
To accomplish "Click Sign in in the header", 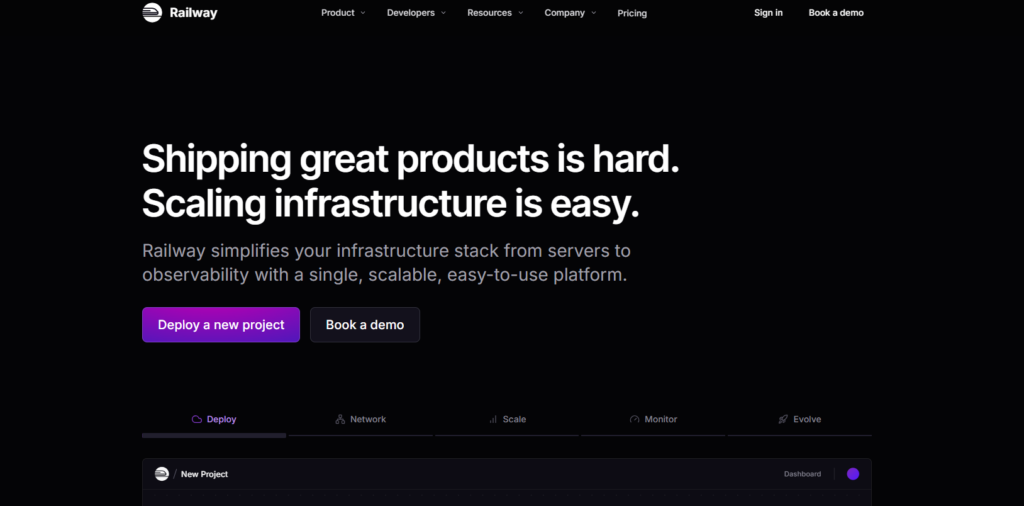I will coord(768,12).
